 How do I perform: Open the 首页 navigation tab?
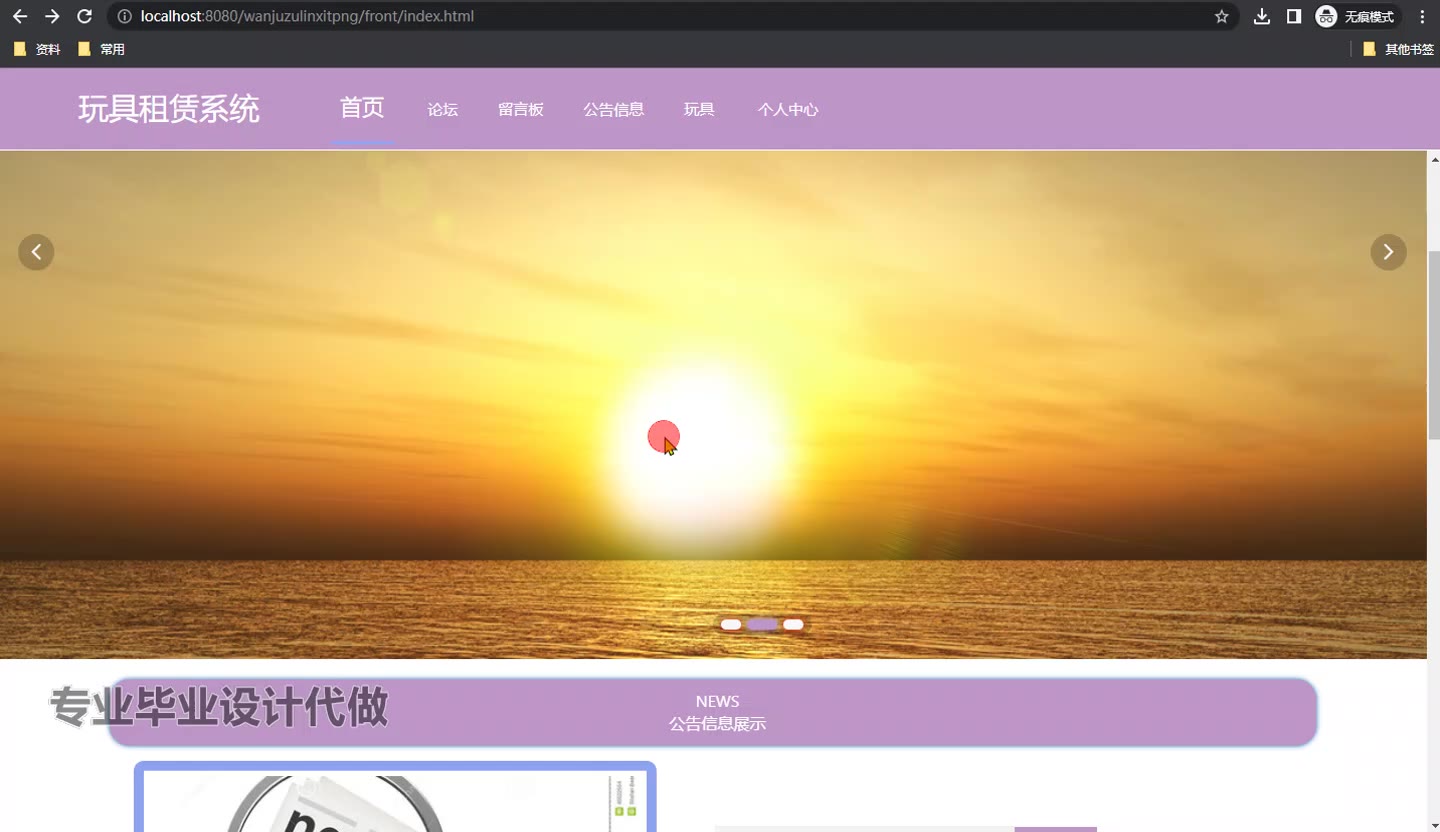click(362, 108)
